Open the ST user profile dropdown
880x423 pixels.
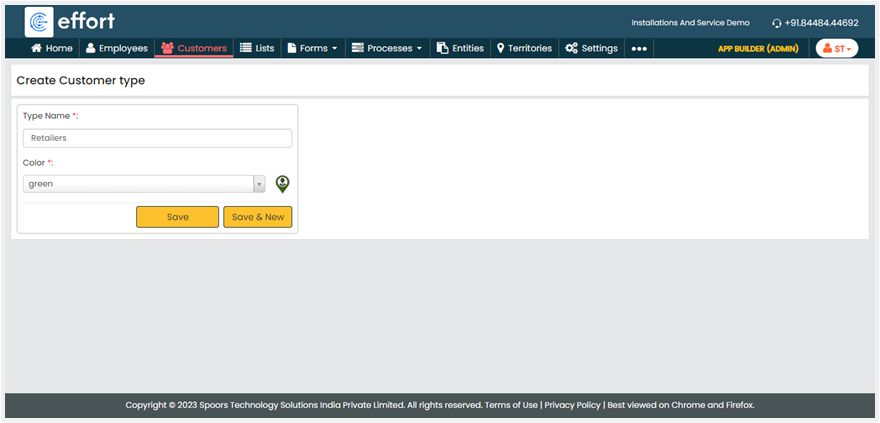click(x=836, y=48)
